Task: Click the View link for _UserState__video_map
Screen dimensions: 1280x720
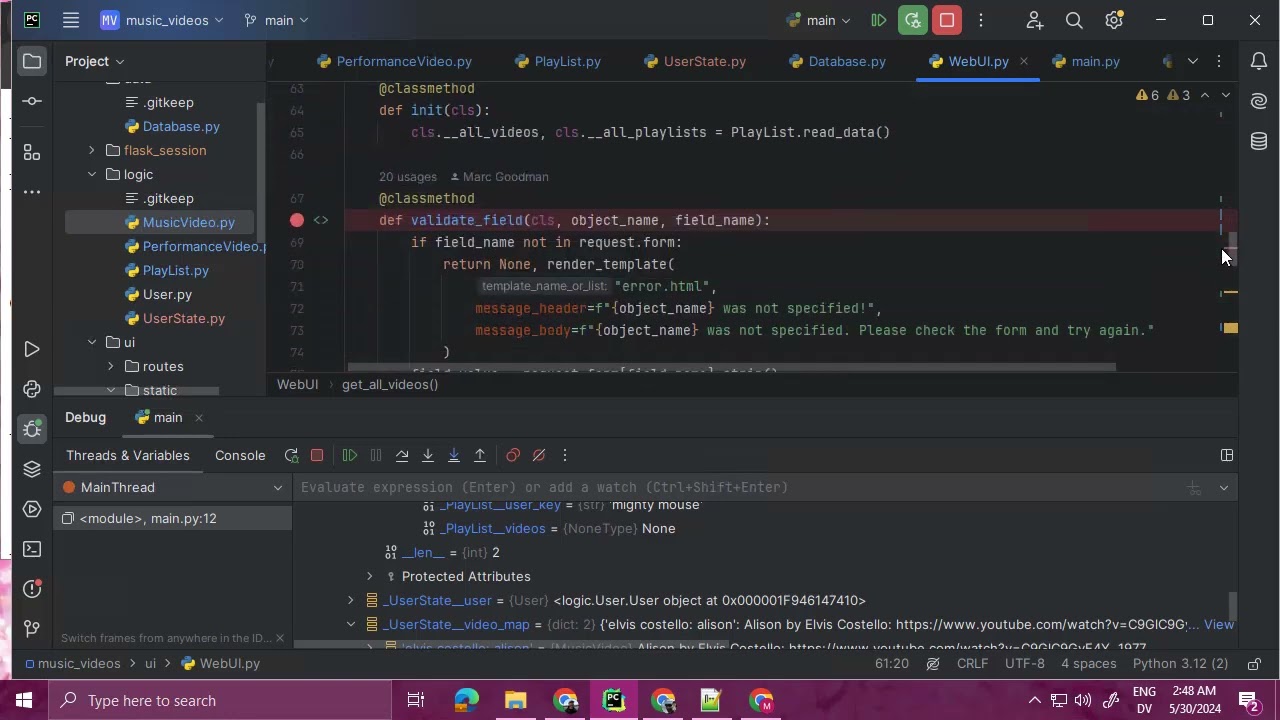Action: pos(1219,624)
